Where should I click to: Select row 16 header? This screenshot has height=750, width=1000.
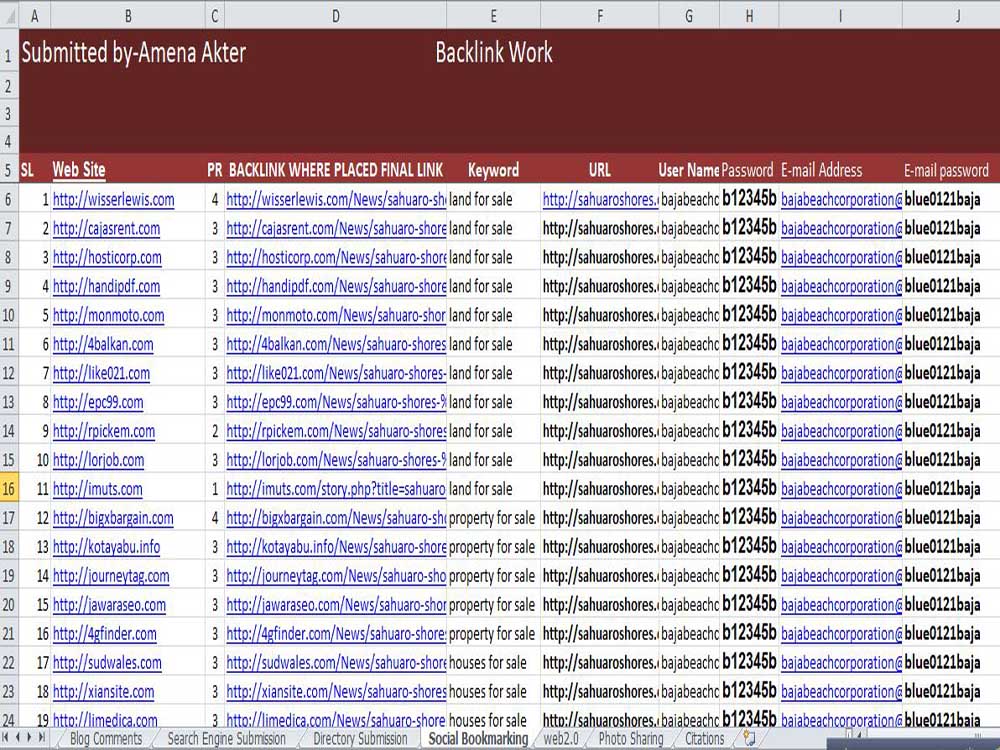click(9, 489)
